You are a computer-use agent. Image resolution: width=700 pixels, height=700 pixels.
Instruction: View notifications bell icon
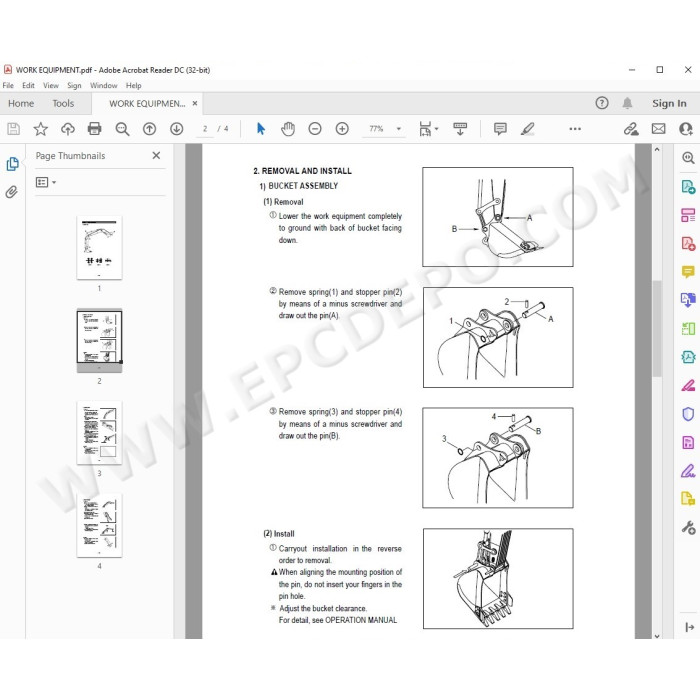[x=627, y=103]
